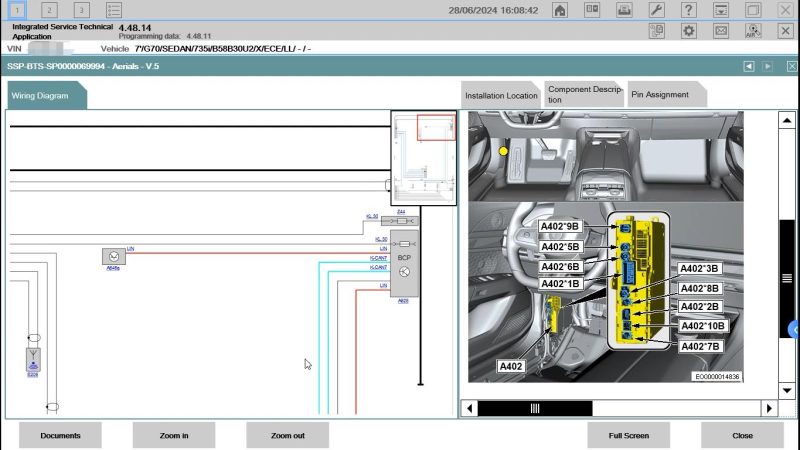Close the Aerials document panel
The height and width of the screenshot is (450, 800).
click(x=791, y=66)
